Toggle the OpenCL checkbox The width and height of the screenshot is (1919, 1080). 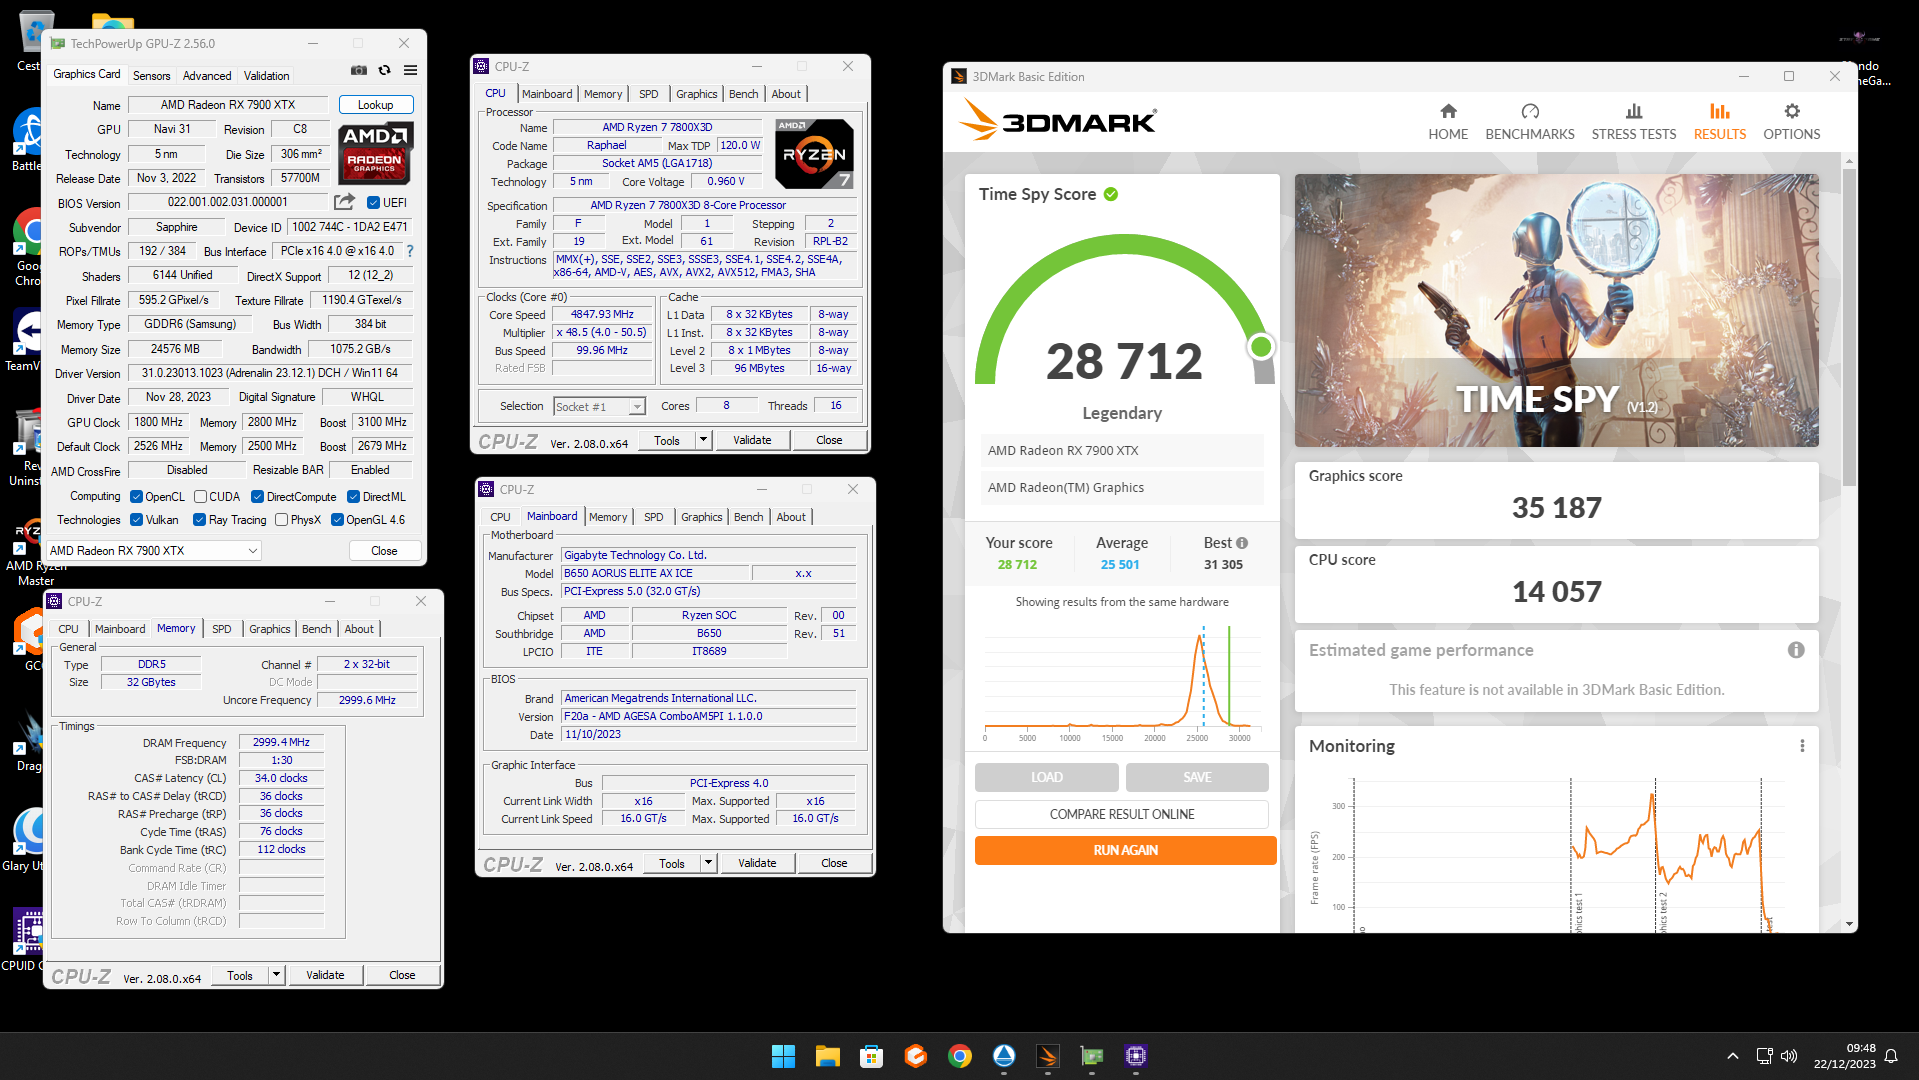pyautogui.click(x=136, y=497)
